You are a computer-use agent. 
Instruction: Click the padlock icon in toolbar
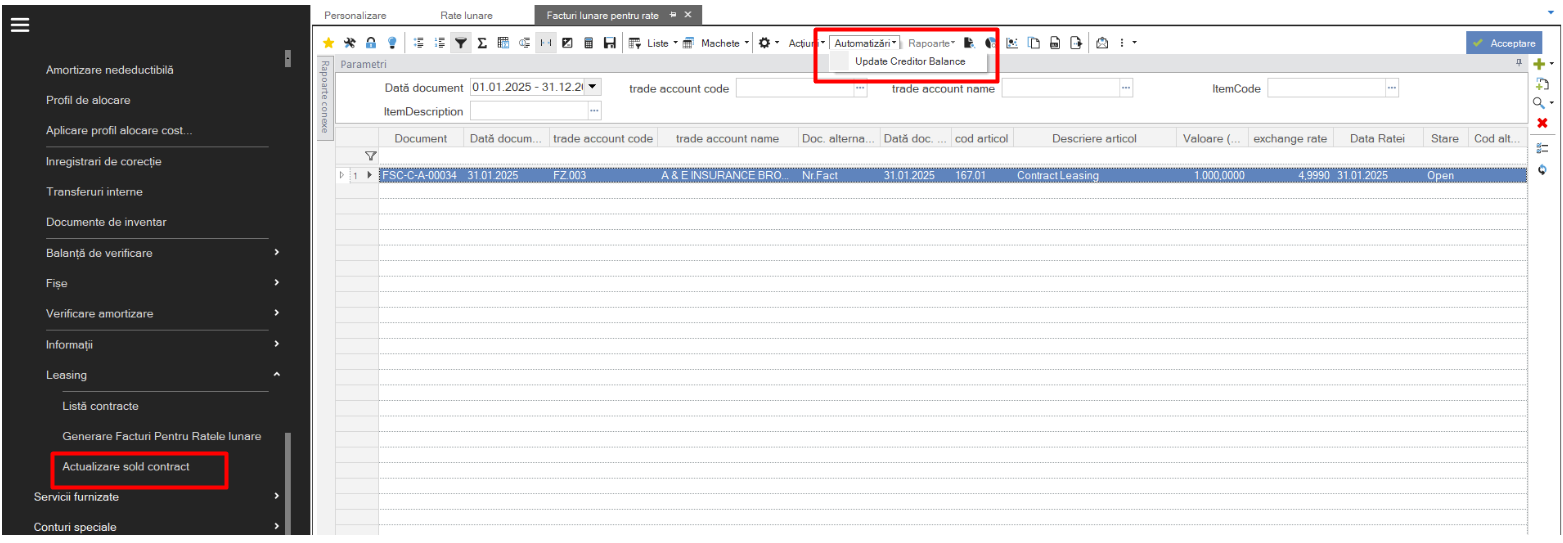[x=370, y=43]
